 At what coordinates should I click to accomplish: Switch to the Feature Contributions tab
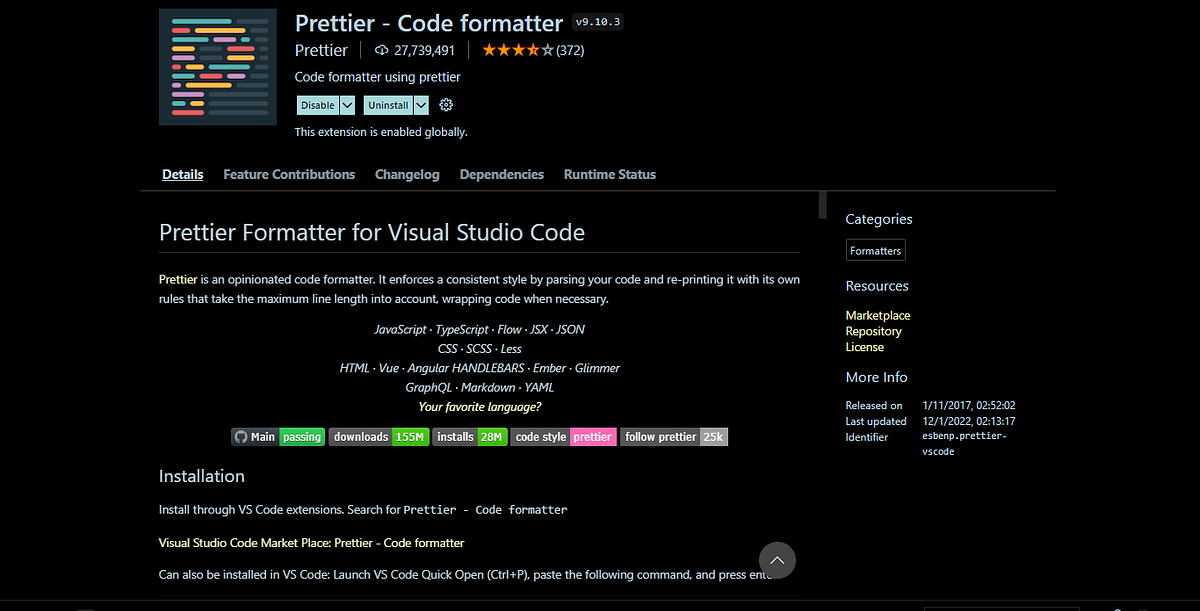[x=289, y=174]
